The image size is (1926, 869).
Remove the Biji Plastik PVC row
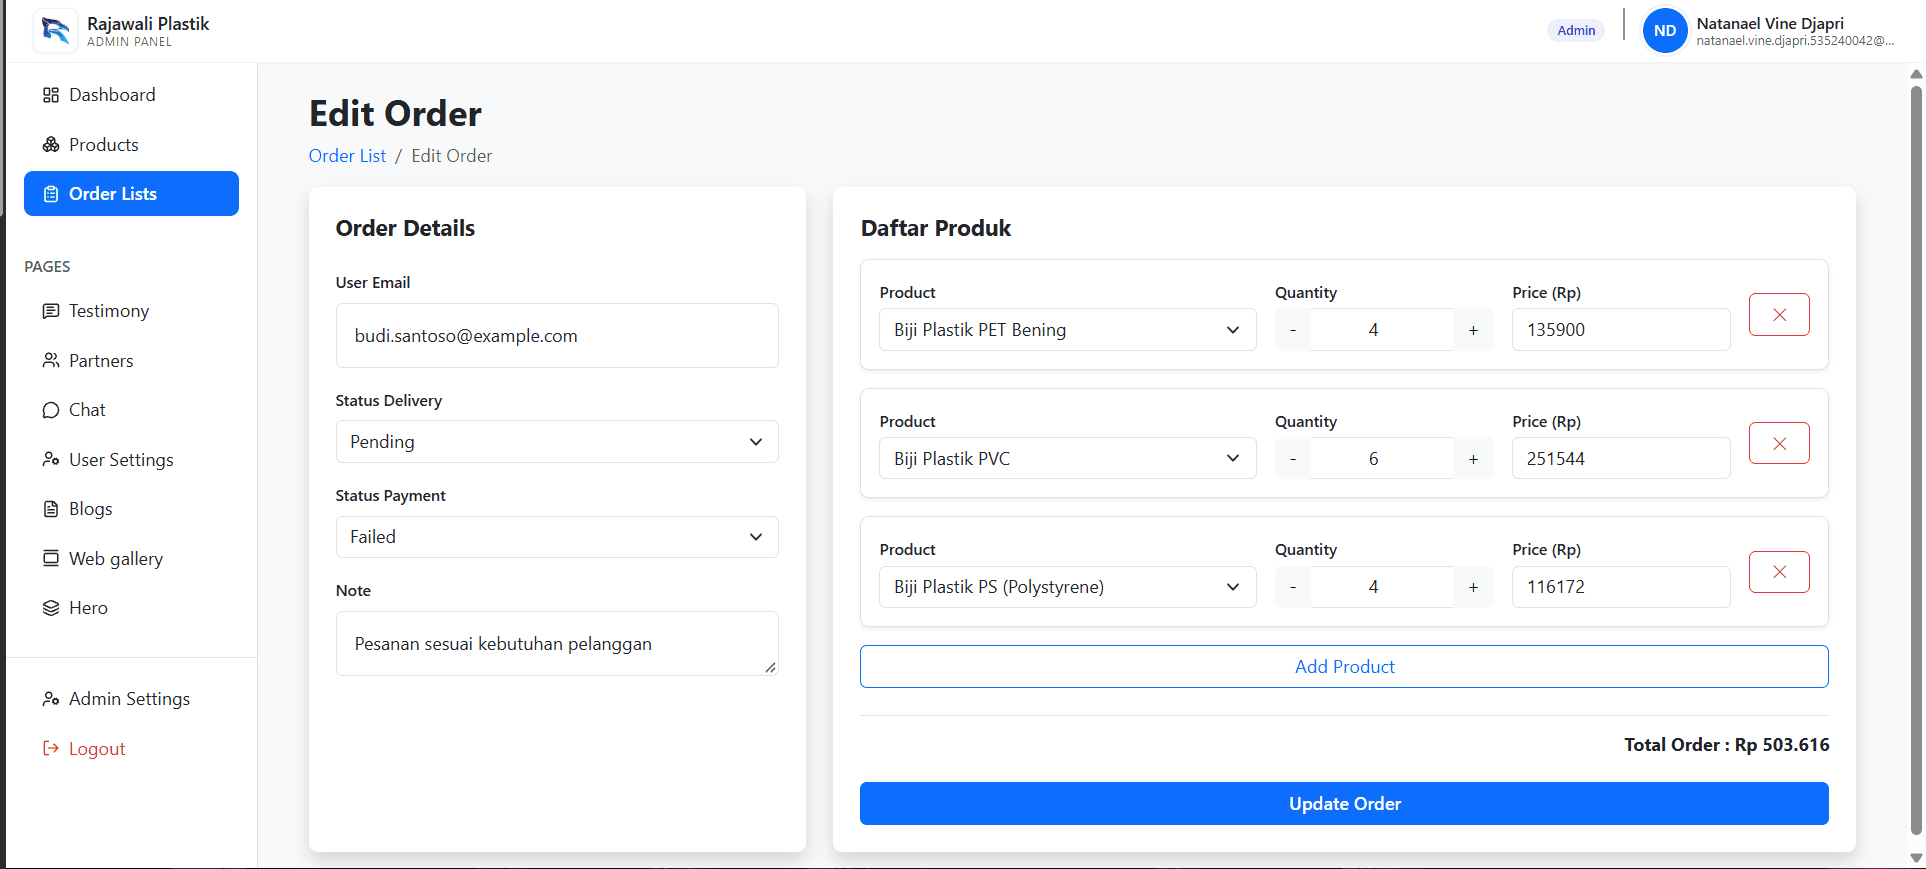coord(1779,444)
